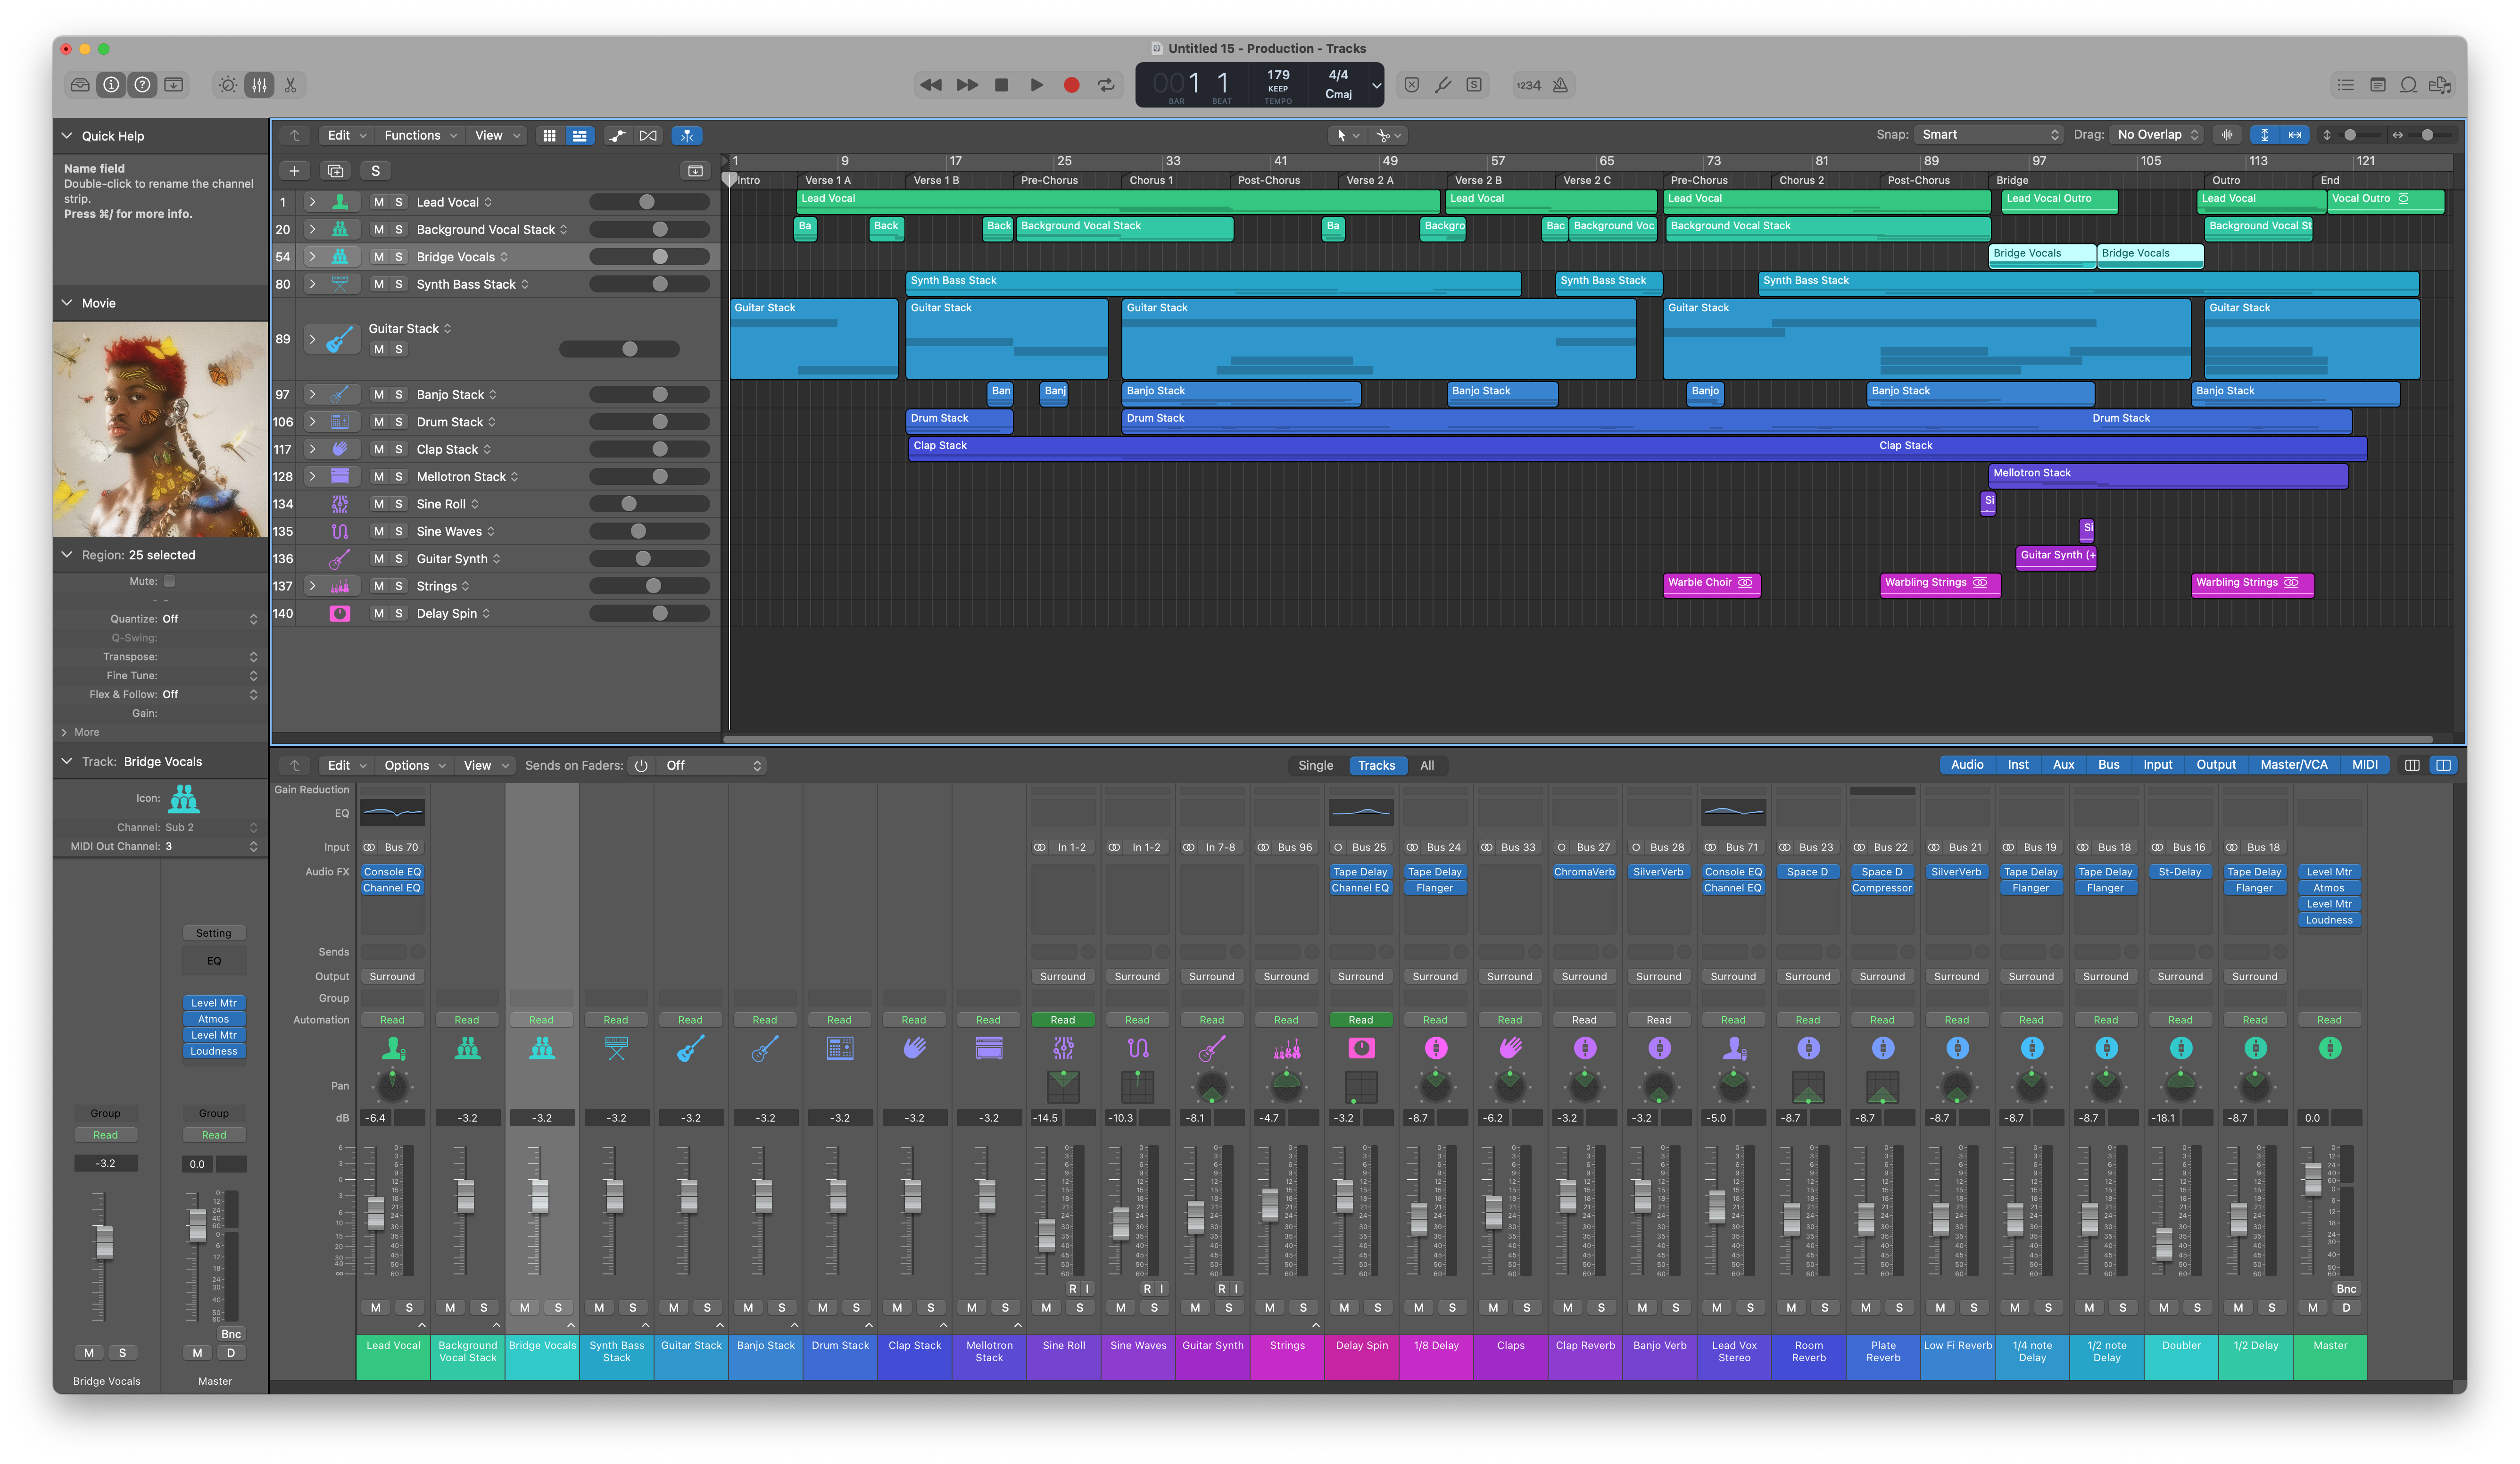Click Console EQ plug-in on Lead Vocal strip
Screen dimensions: 2520x1464
point(392,872)
